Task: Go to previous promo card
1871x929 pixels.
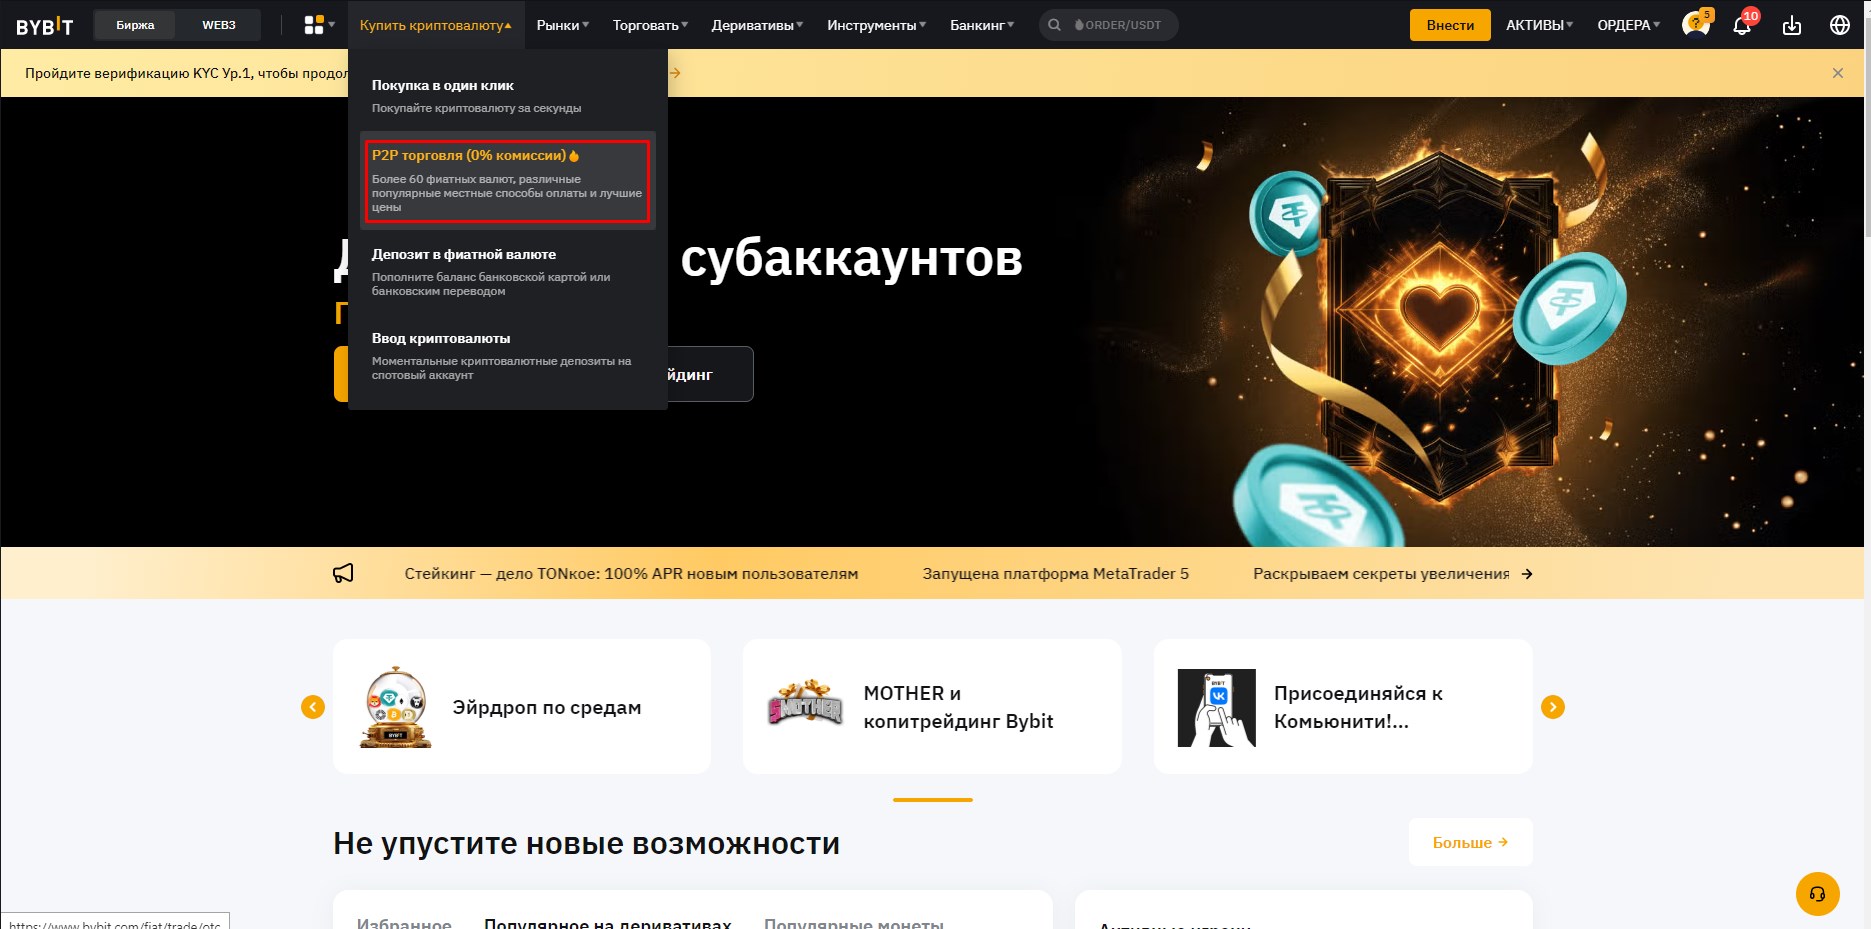Action: pyautogui.click(x=313, y=707)
